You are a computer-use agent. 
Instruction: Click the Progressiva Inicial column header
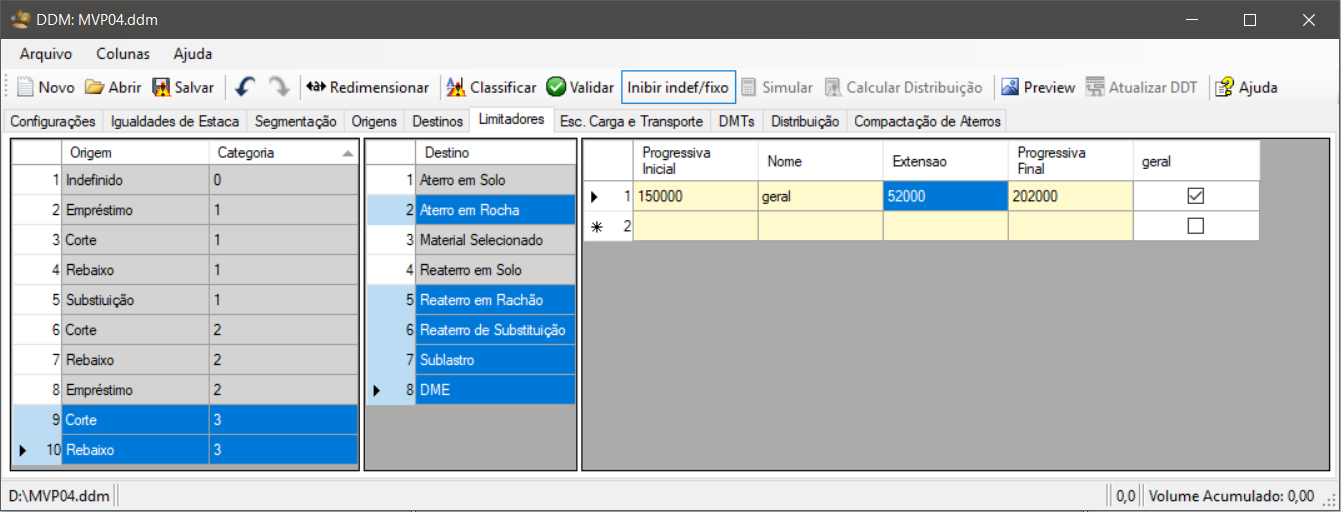(695, 161)
